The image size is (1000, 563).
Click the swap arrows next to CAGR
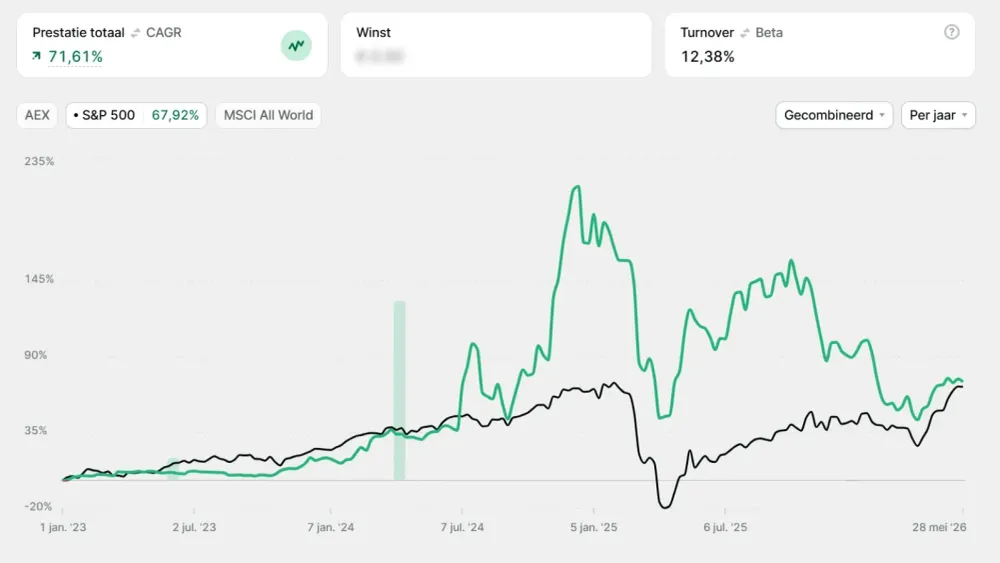(135, 33)
